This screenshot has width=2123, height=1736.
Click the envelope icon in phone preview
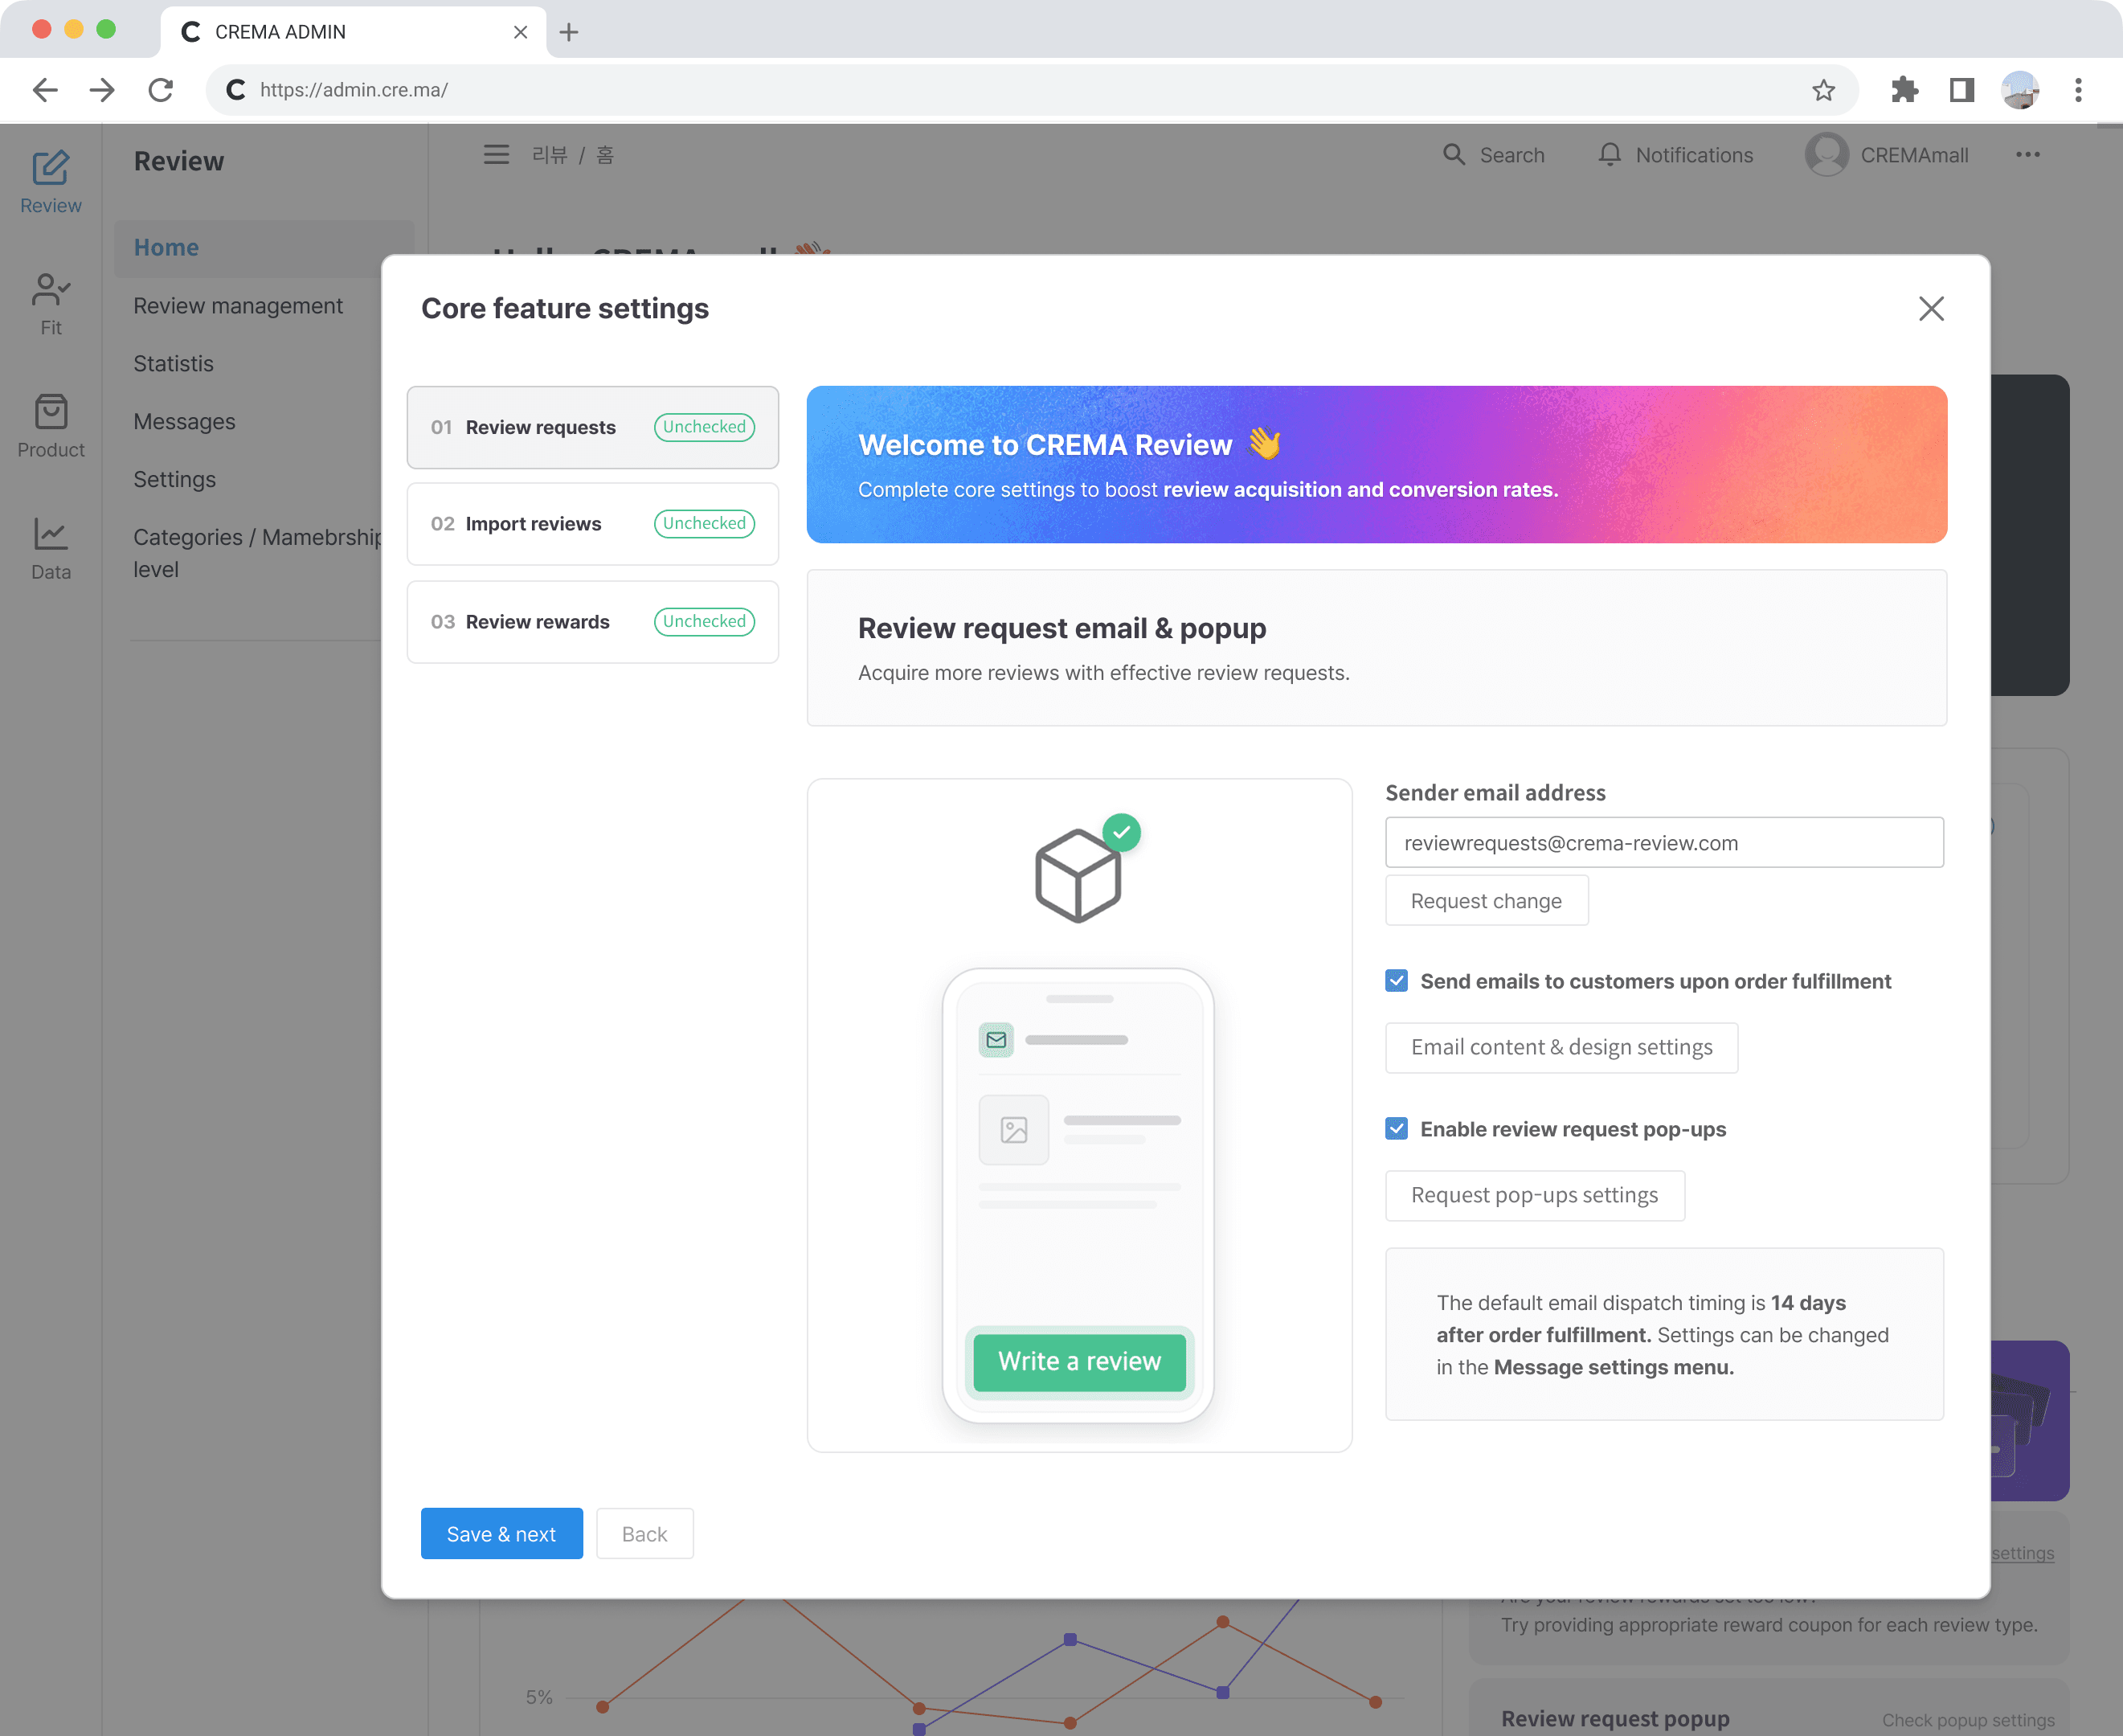tap(996, 1040)
